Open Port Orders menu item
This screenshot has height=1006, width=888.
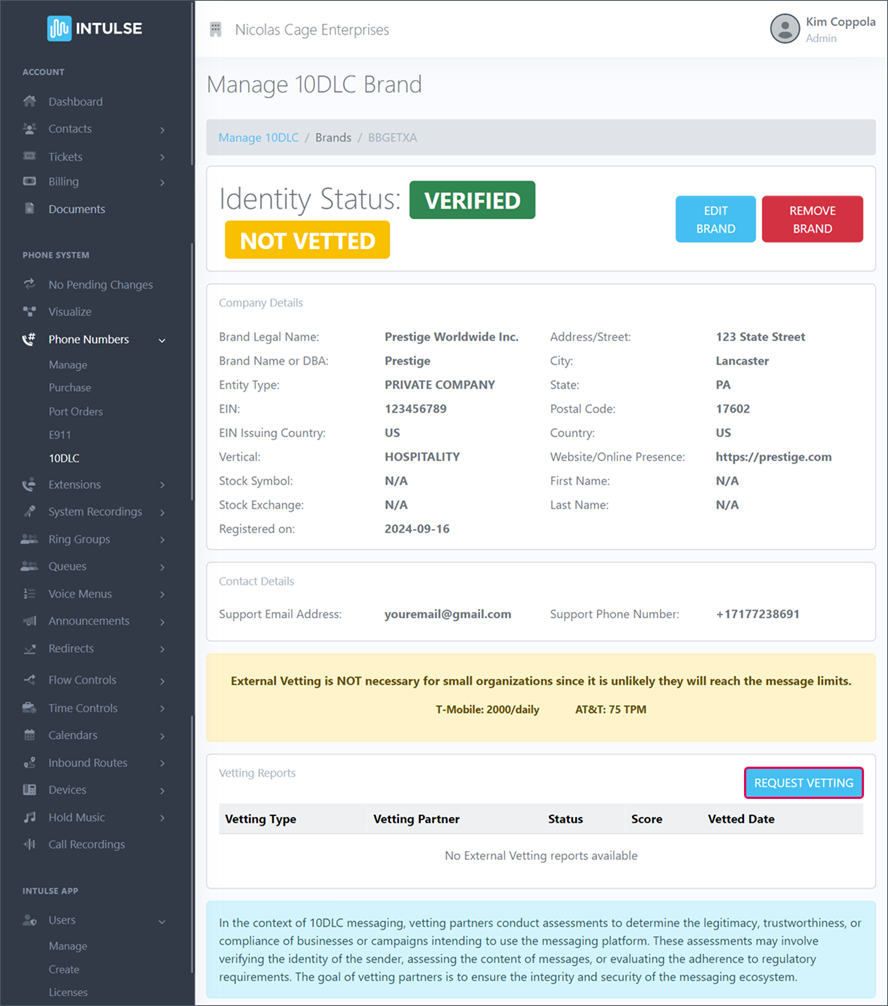[76, 412]
